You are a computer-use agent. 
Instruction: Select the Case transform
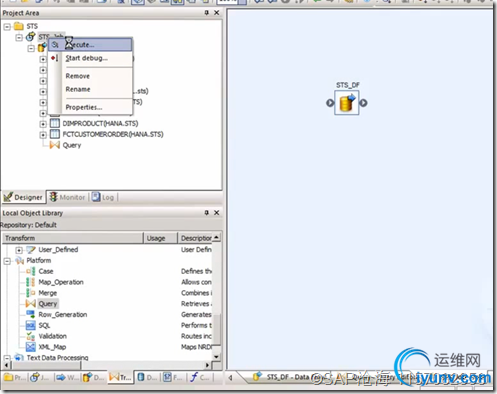click(46, 271)
